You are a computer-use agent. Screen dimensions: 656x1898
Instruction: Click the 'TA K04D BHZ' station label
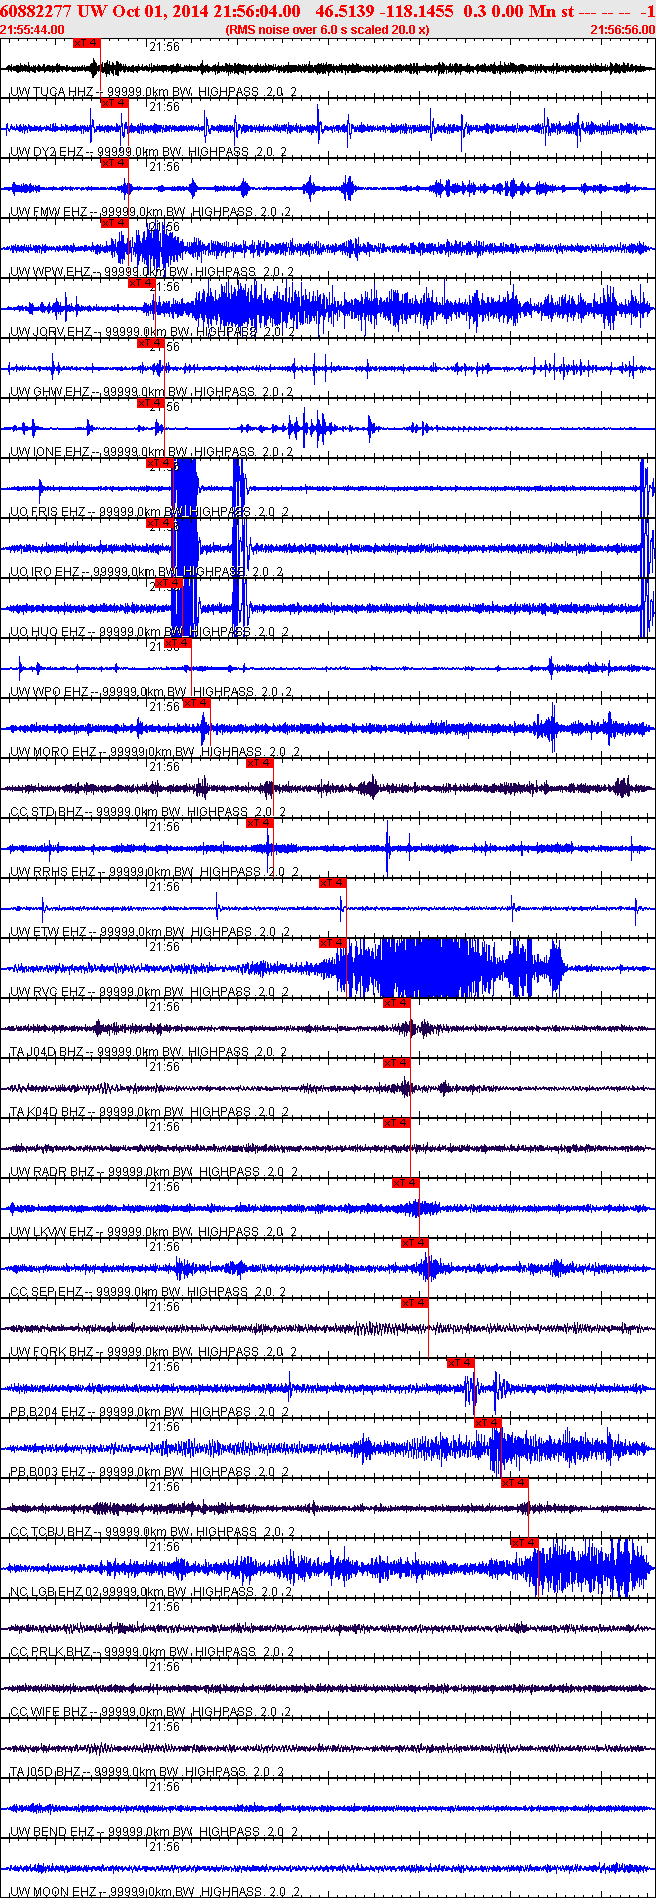coord(47,1112)
